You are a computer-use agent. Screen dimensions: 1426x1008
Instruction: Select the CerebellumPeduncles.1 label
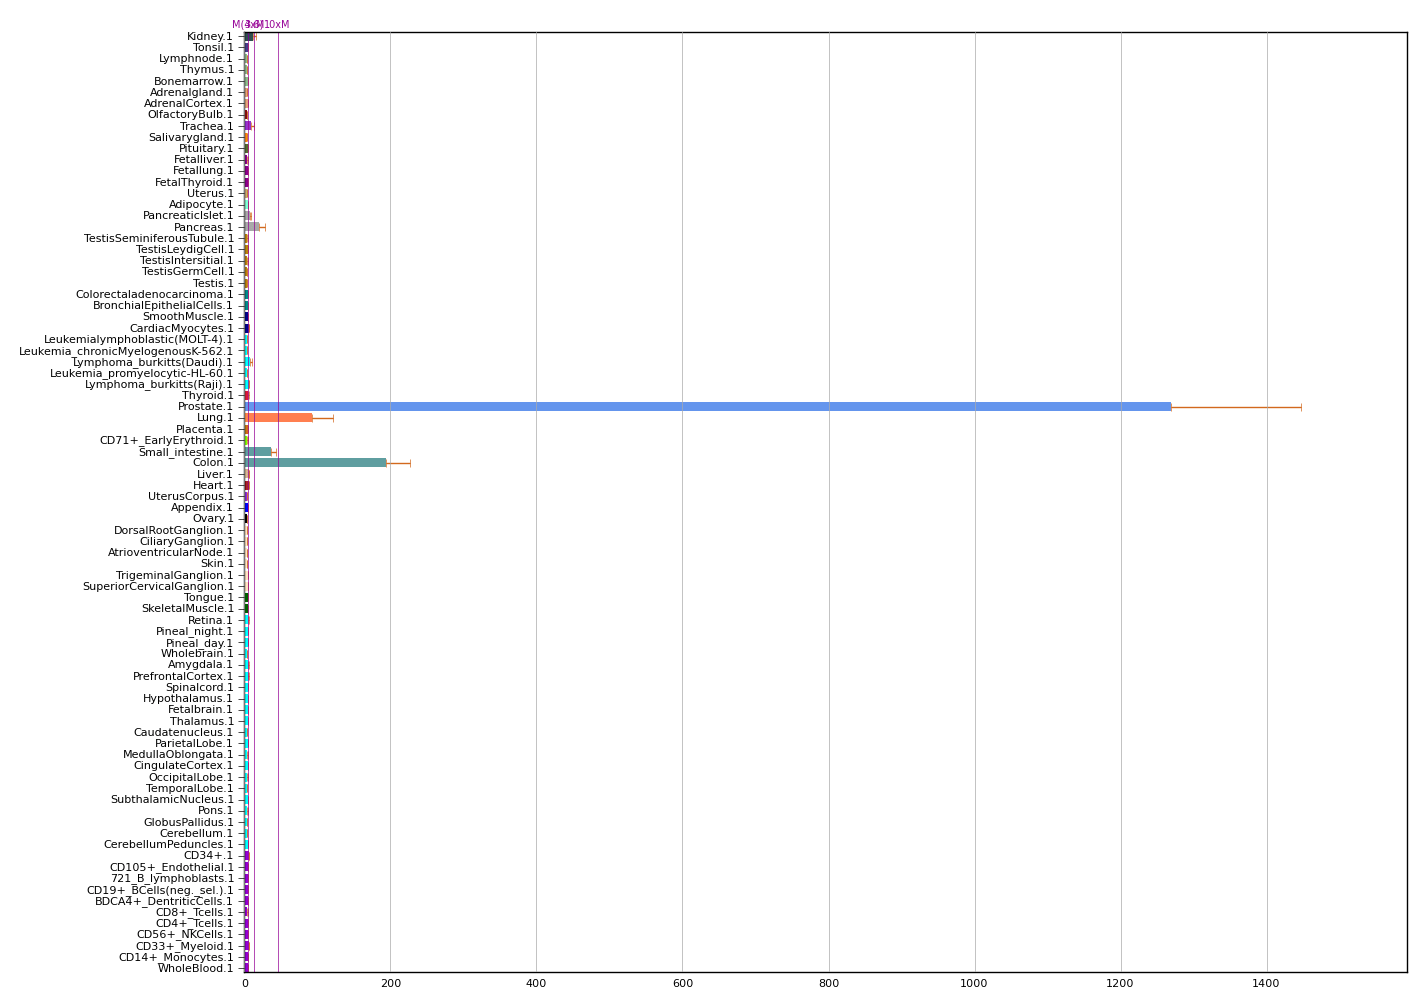tap(168, 845)
